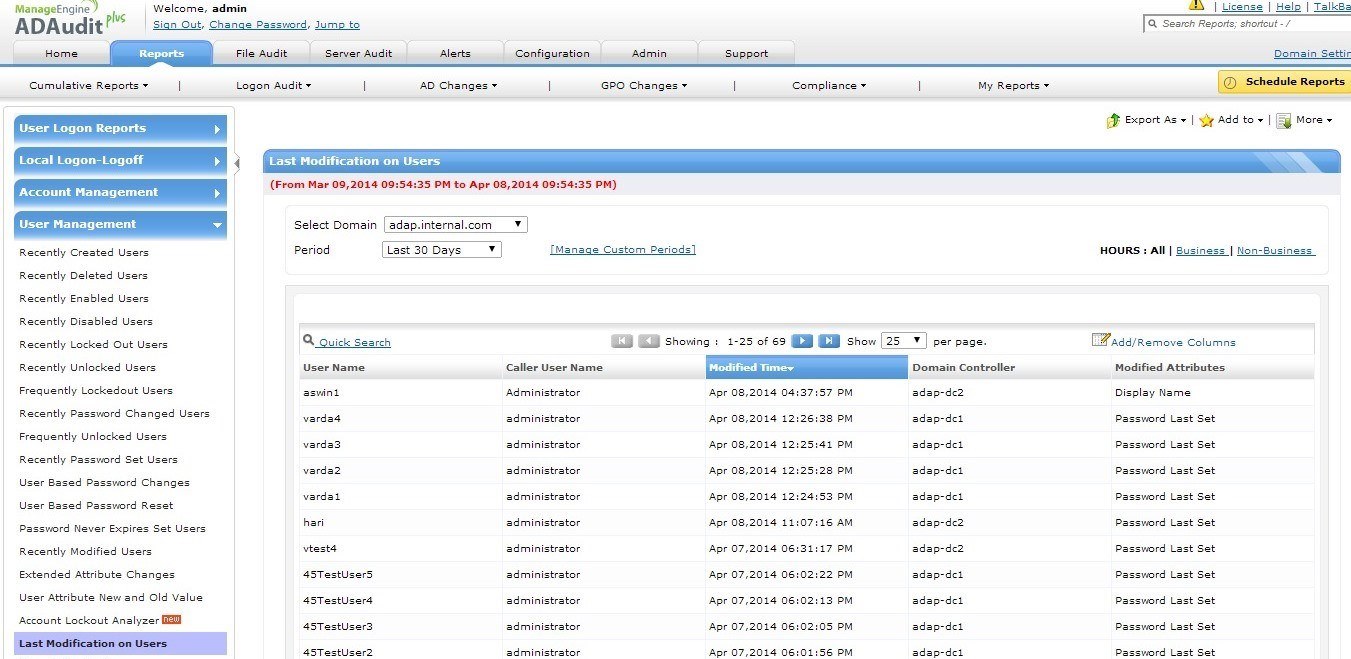Open the Select Domain dropdown
This screenshot has width=1351, height=659.
455,225
